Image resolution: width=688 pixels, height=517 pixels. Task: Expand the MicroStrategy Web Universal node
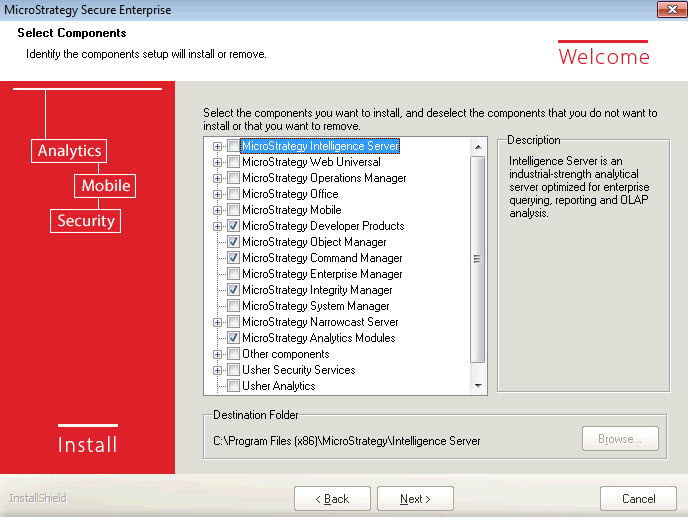(217, 162)
